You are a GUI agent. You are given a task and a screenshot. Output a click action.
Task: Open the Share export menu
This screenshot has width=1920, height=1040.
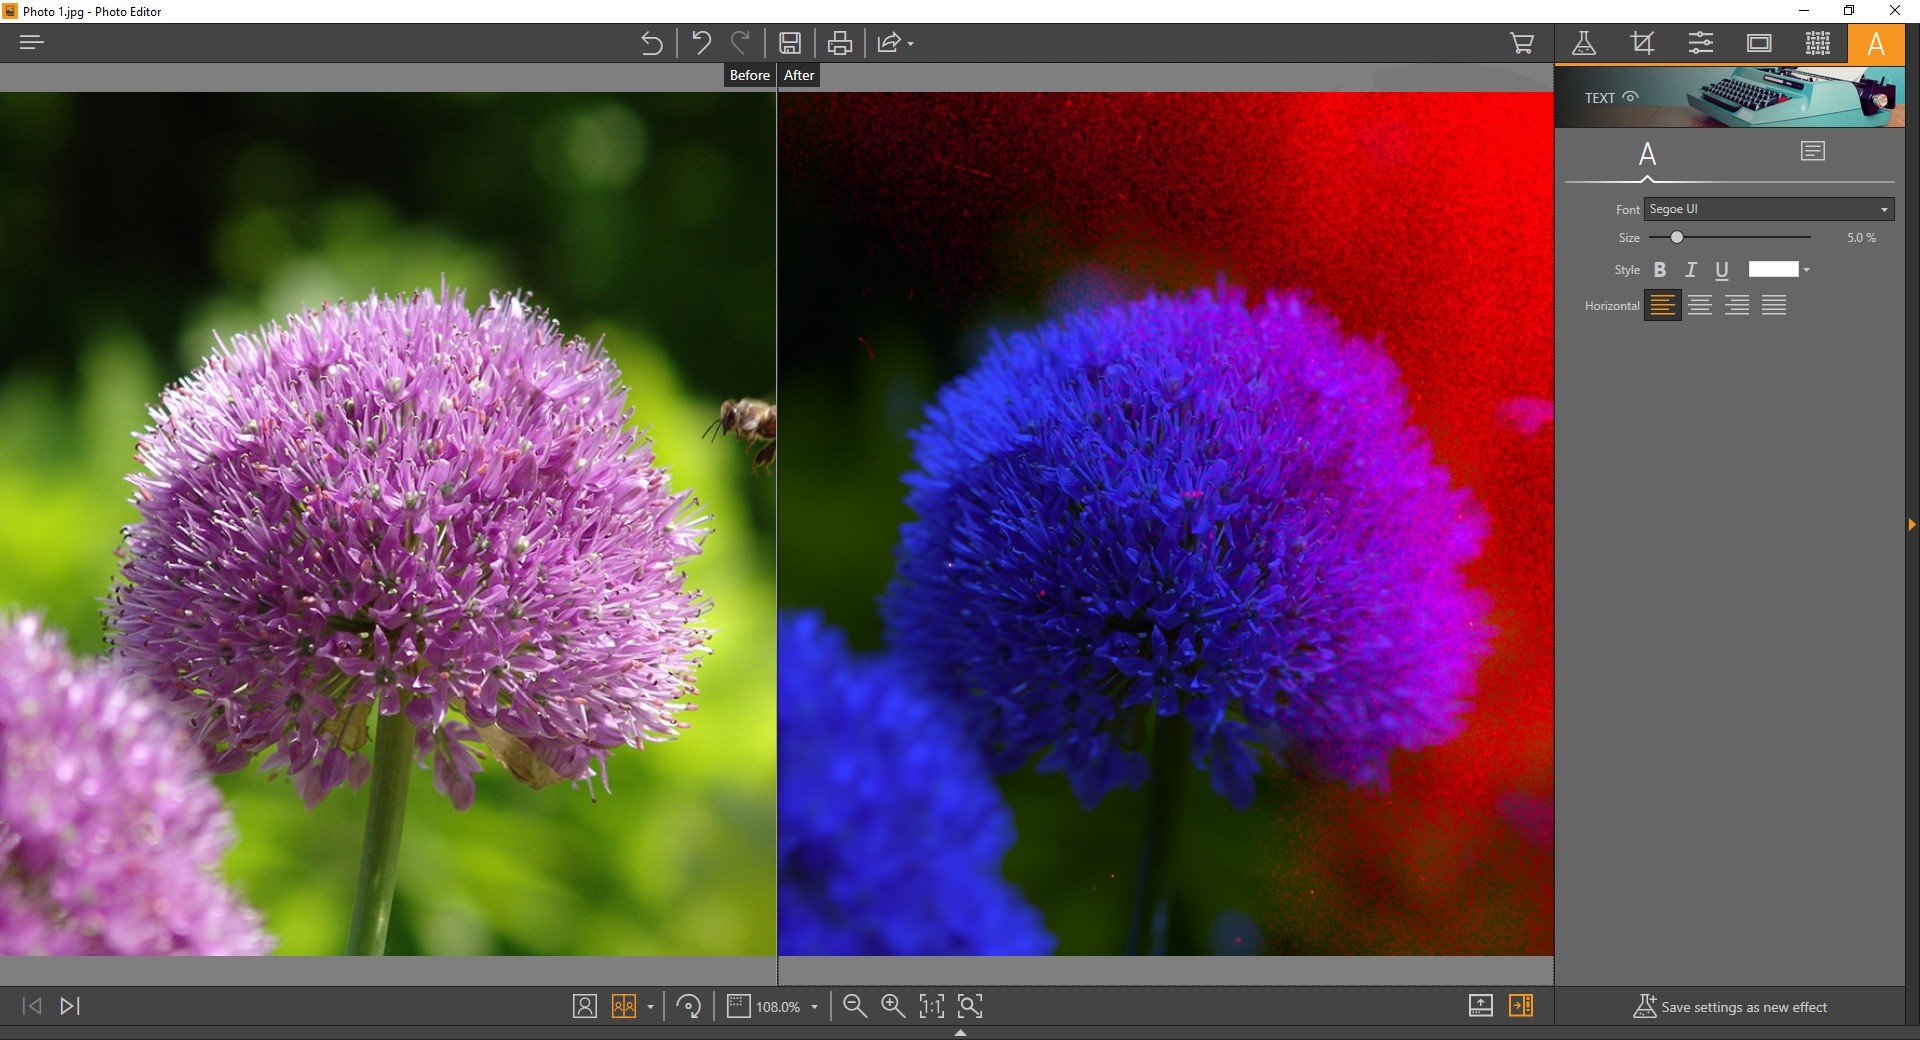coord(895,43)
